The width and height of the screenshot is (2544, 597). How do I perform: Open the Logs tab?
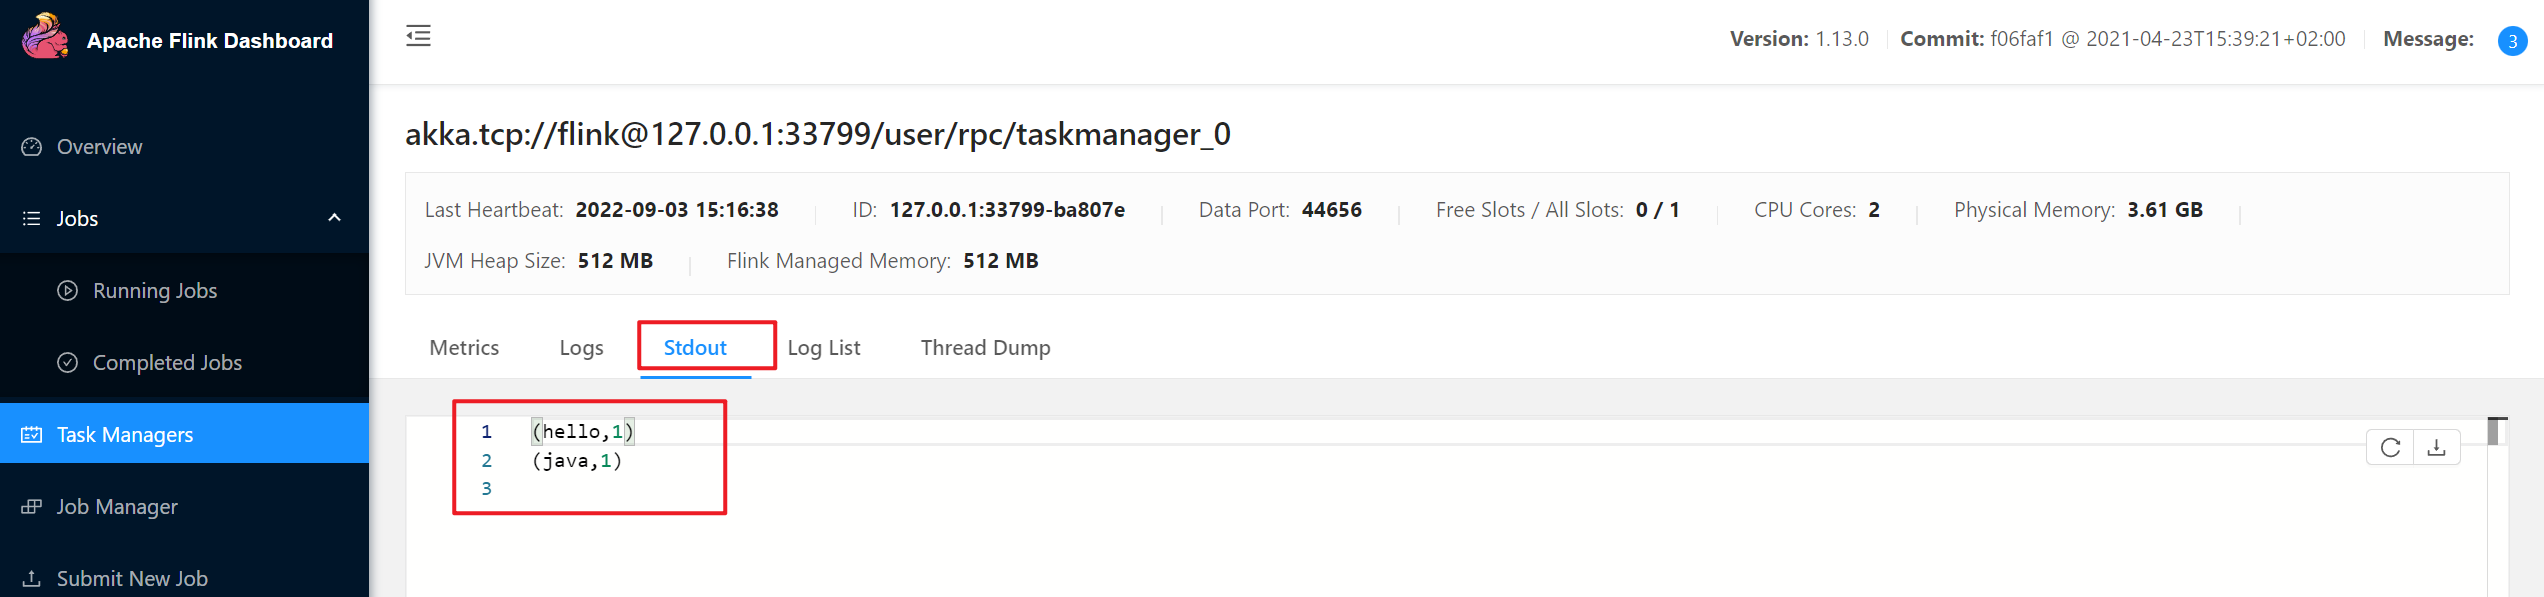[581, 348]
